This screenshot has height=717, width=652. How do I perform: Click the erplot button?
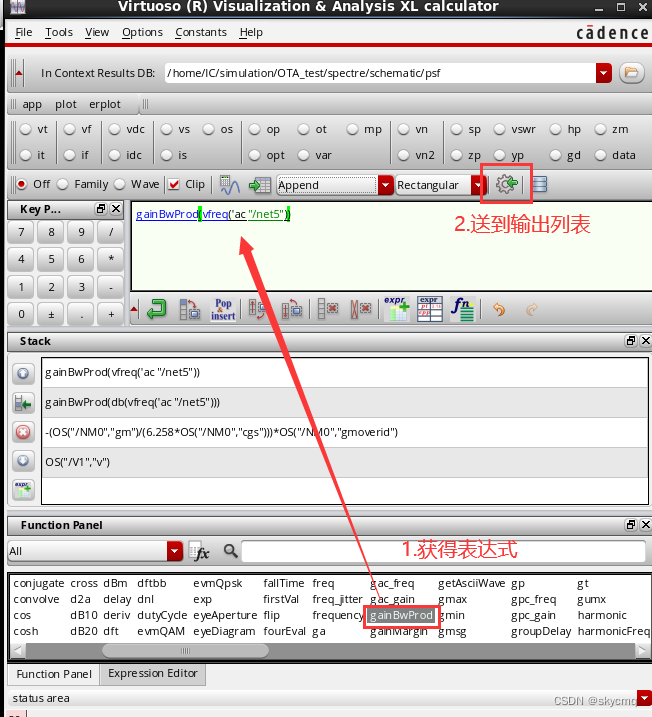[x=105, y=104]
